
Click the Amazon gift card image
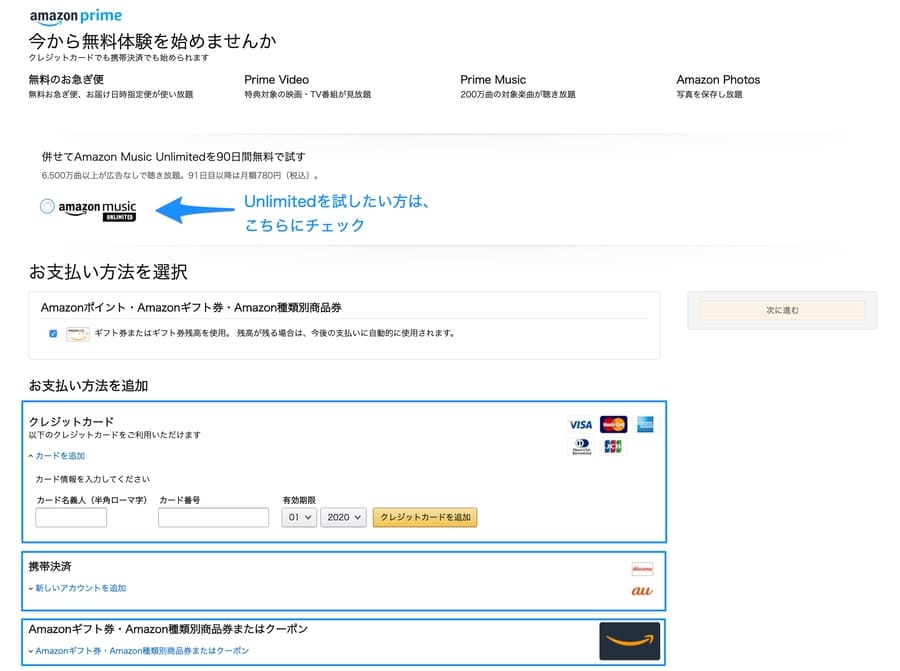click(x=629, y=641)
